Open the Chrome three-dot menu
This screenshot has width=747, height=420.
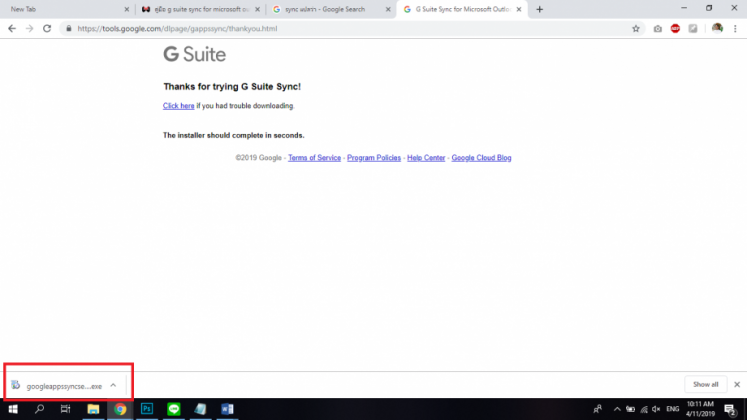click(735, 29)
